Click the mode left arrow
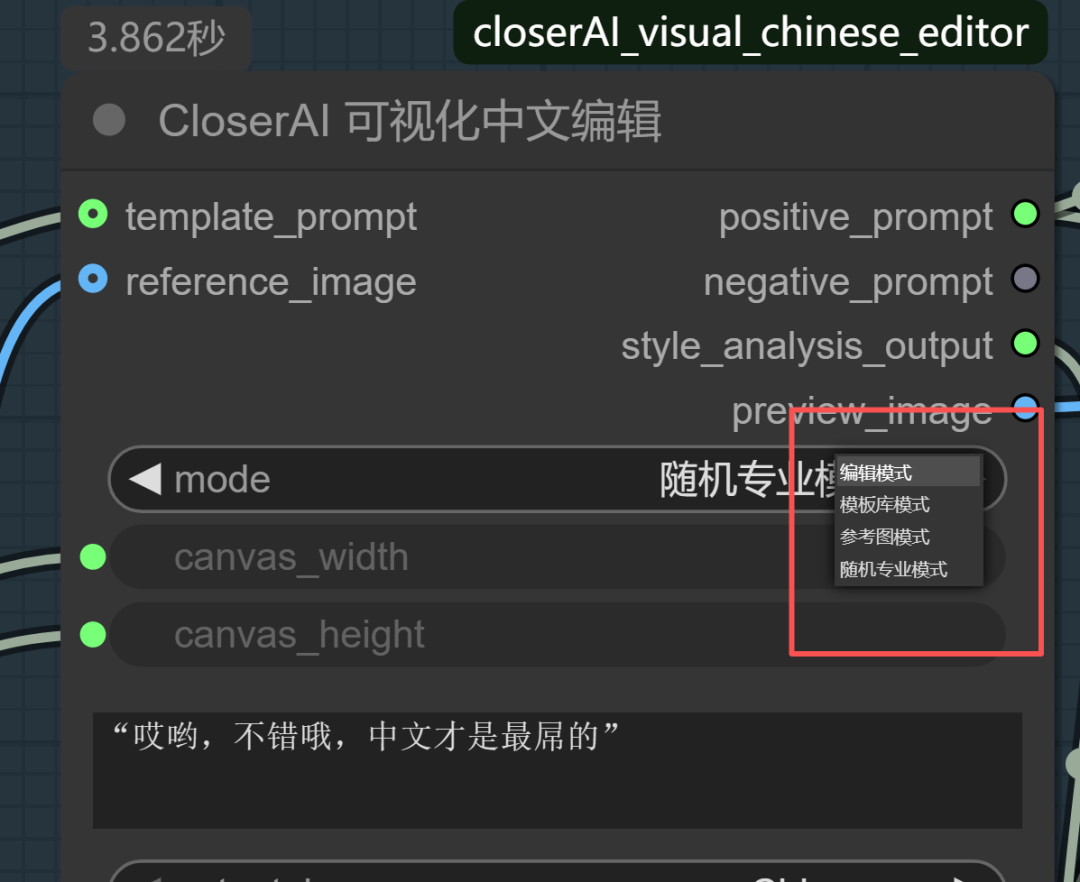 pyautogui.click(x=145, y=479)
